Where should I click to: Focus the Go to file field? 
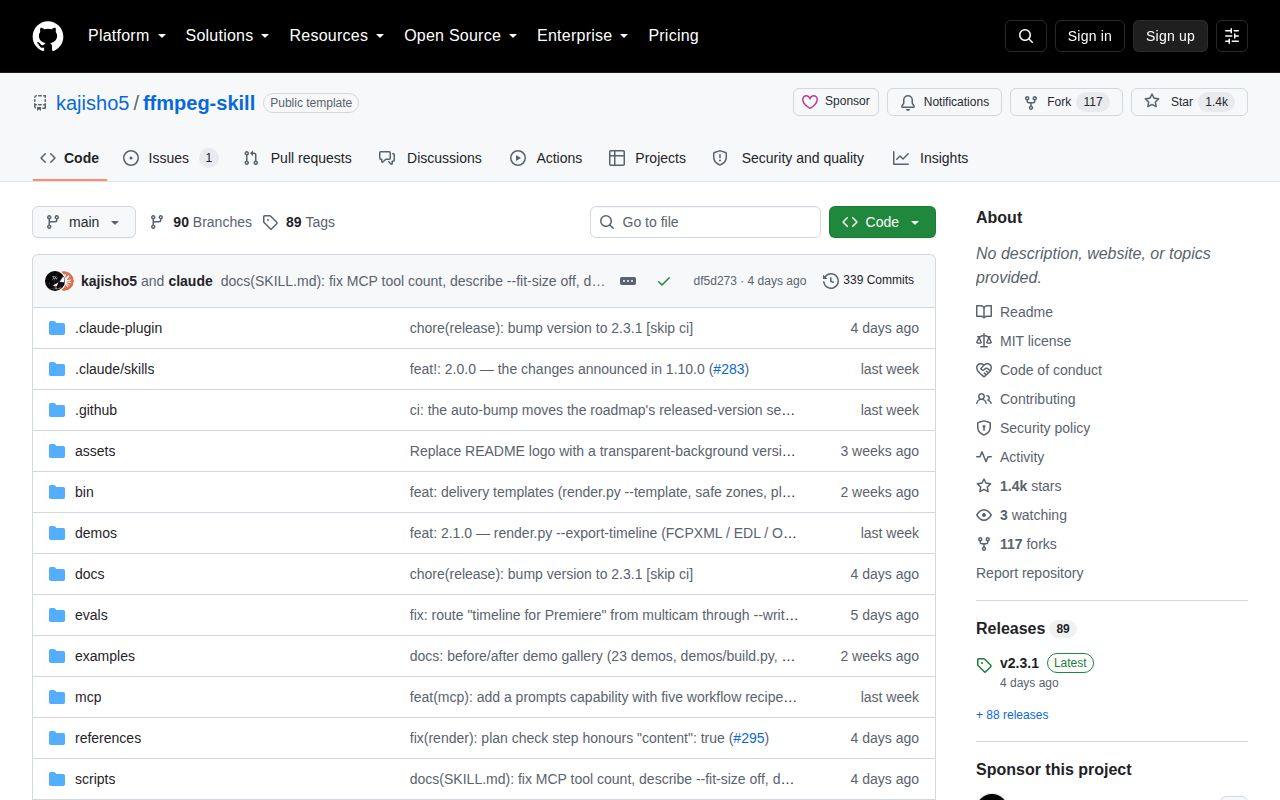point(705,222)
